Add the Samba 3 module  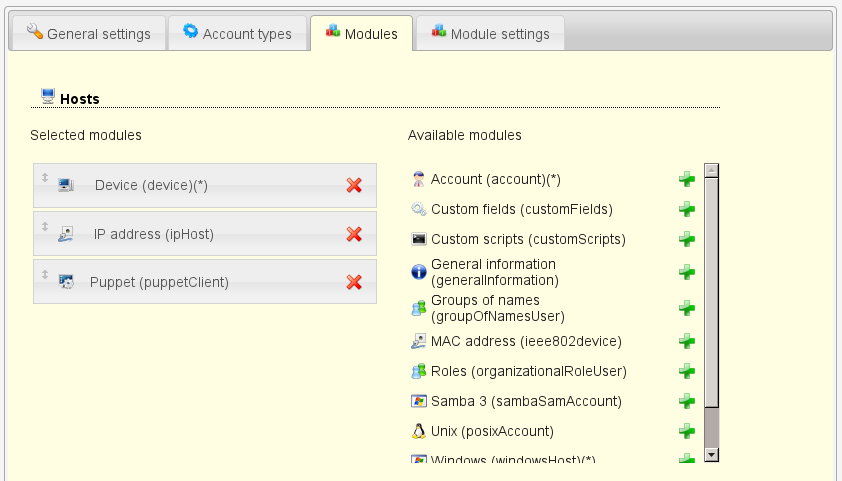pyautogui.click(x=687, y=401)
